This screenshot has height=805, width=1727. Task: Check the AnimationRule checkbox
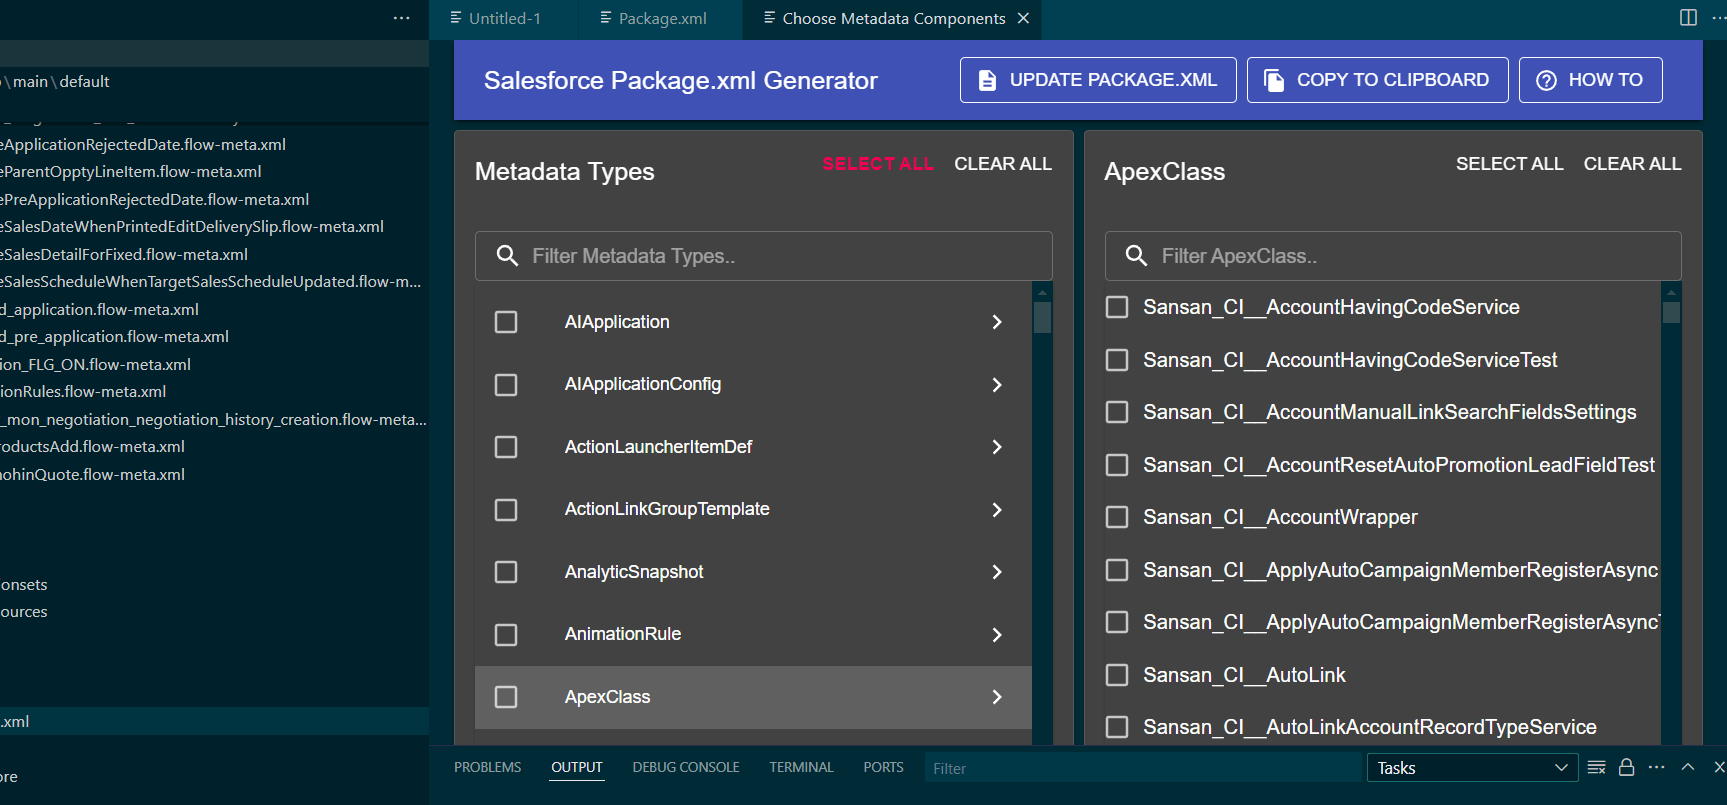point(506,635)
